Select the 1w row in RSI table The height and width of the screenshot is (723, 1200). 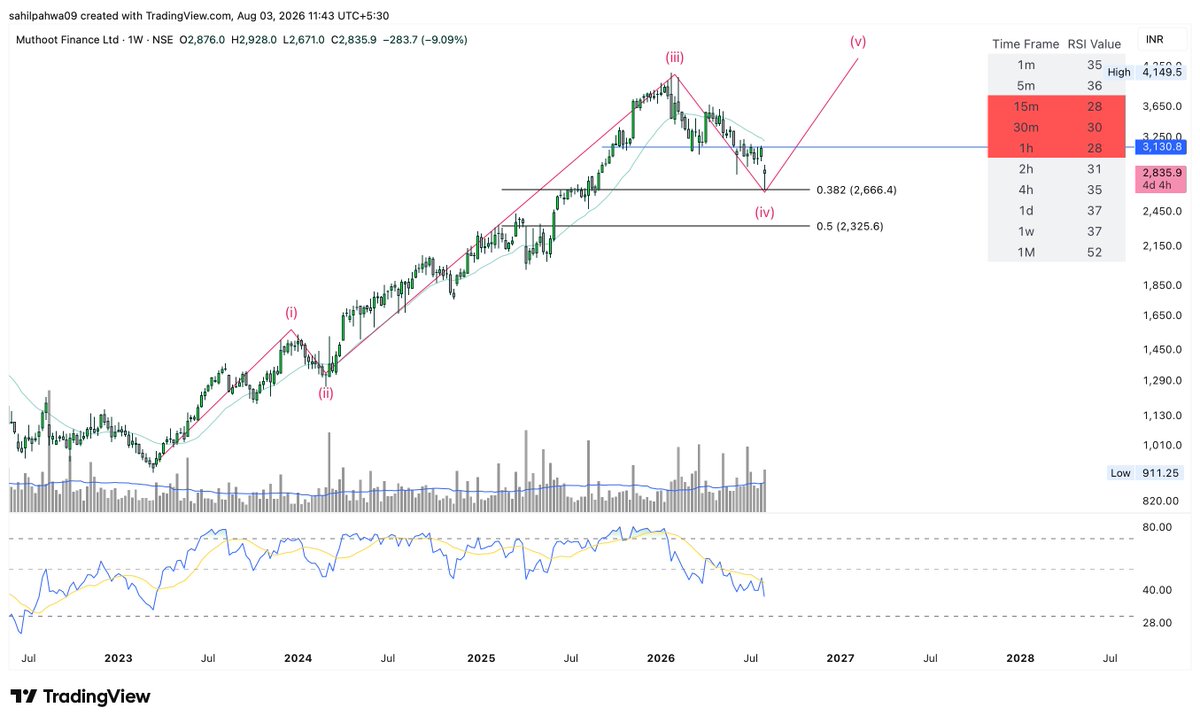click(x=1056, y=231)
